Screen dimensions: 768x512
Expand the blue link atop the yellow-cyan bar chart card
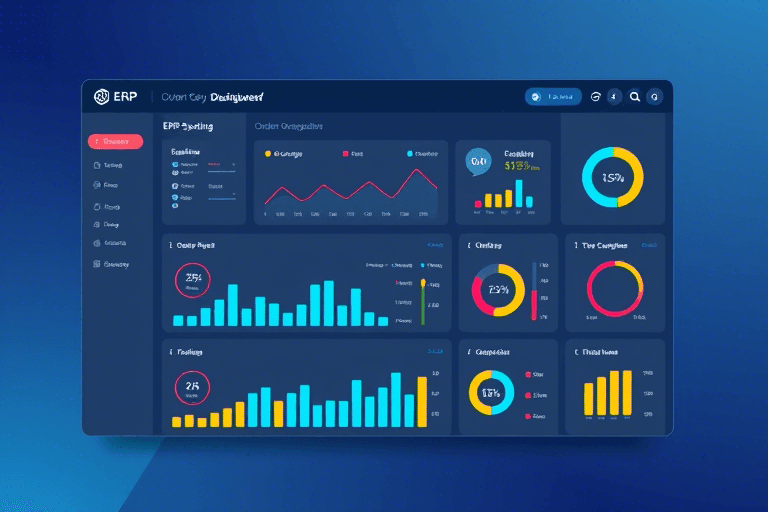coord(435,352)
